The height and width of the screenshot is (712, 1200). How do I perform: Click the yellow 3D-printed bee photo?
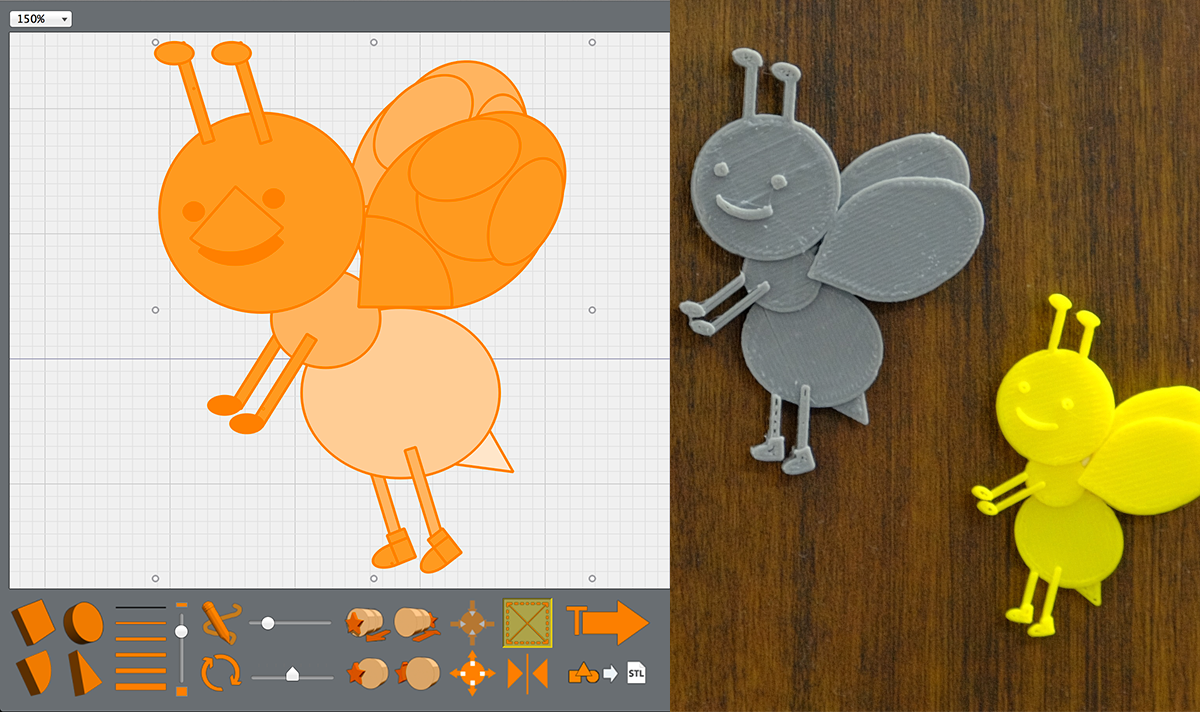[1085, 465]
